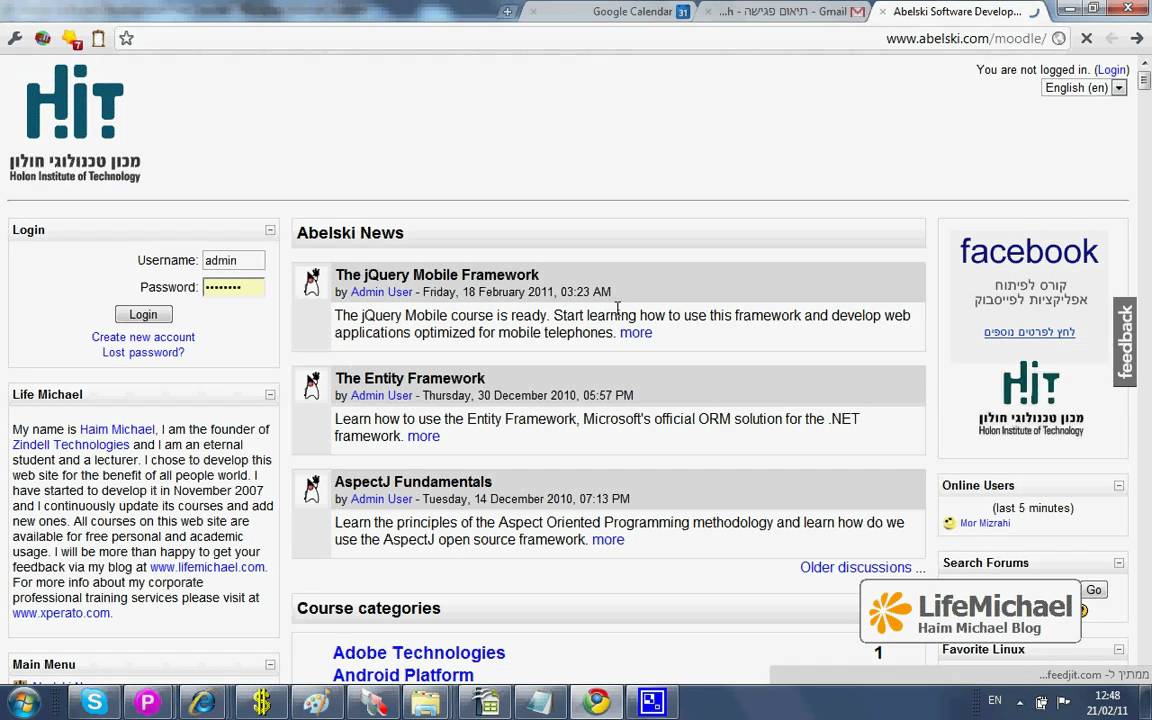
Task: Read more of the AspectJ Fundamentals post
Action: point(608,540)
